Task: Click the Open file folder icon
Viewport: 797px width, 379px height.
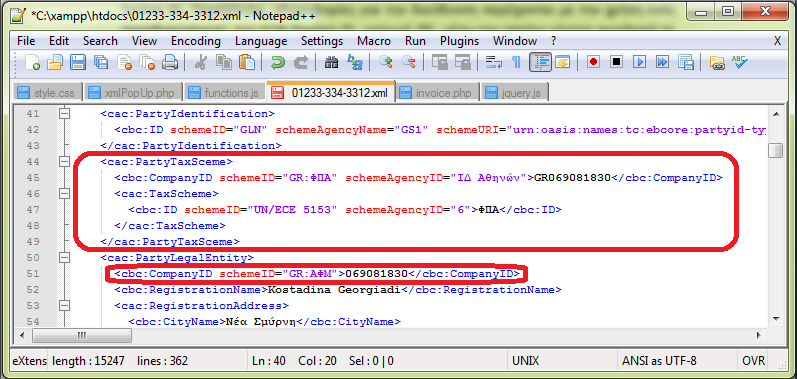Action: (55, 62)
